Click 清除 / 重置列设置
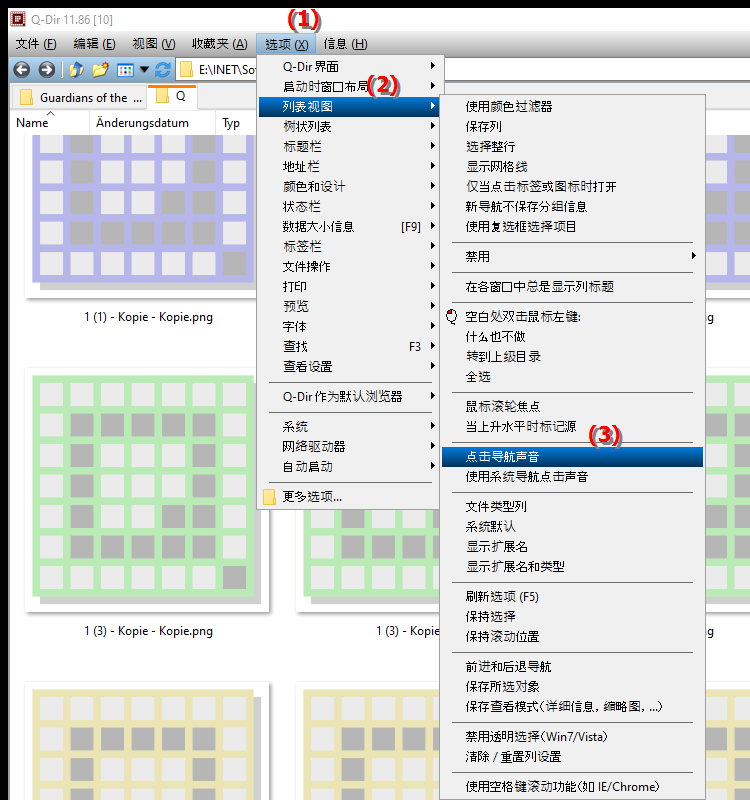 click(572, 757)
